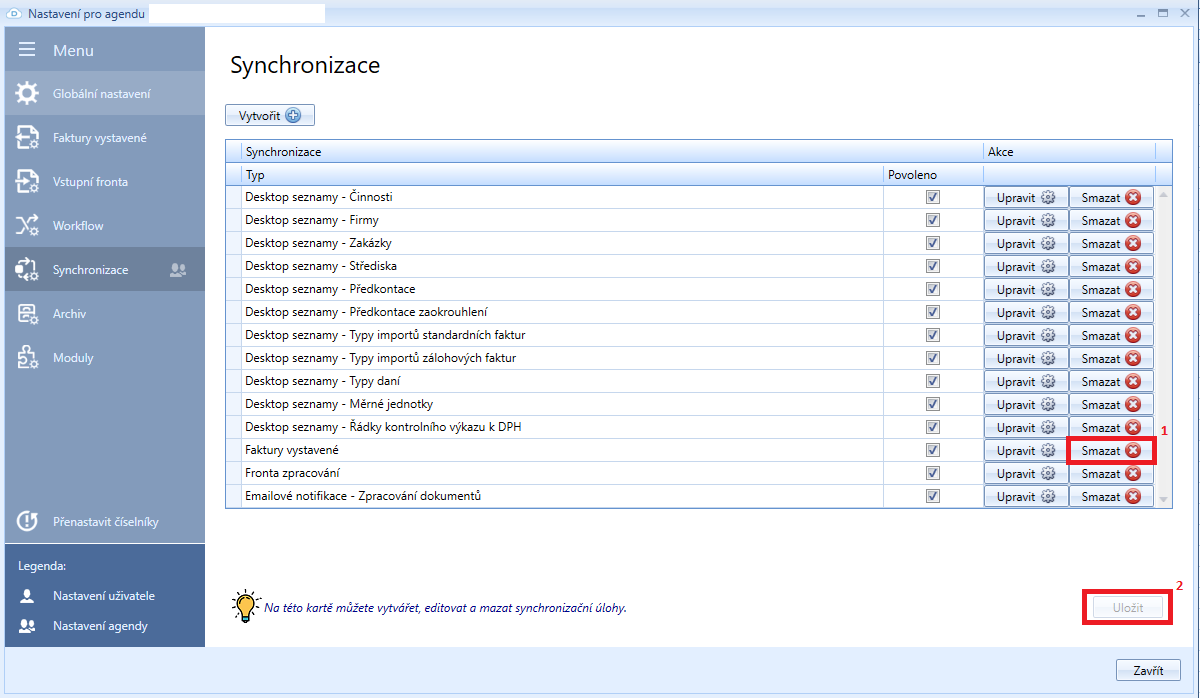Screen dimensions: 1200x698
Task: Click the hamburger Menu icon
Action: 27,50
